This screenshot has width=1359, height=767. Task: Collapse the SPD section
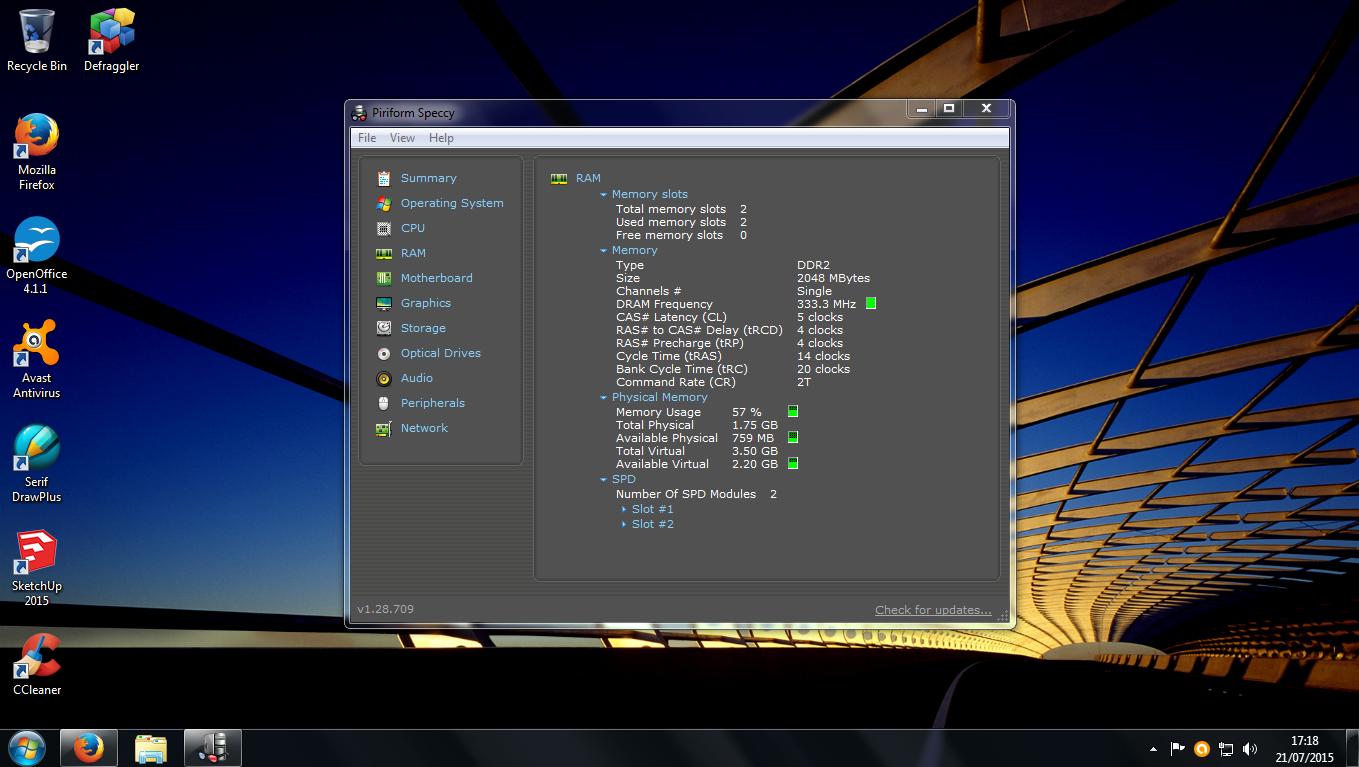(603, 480)
